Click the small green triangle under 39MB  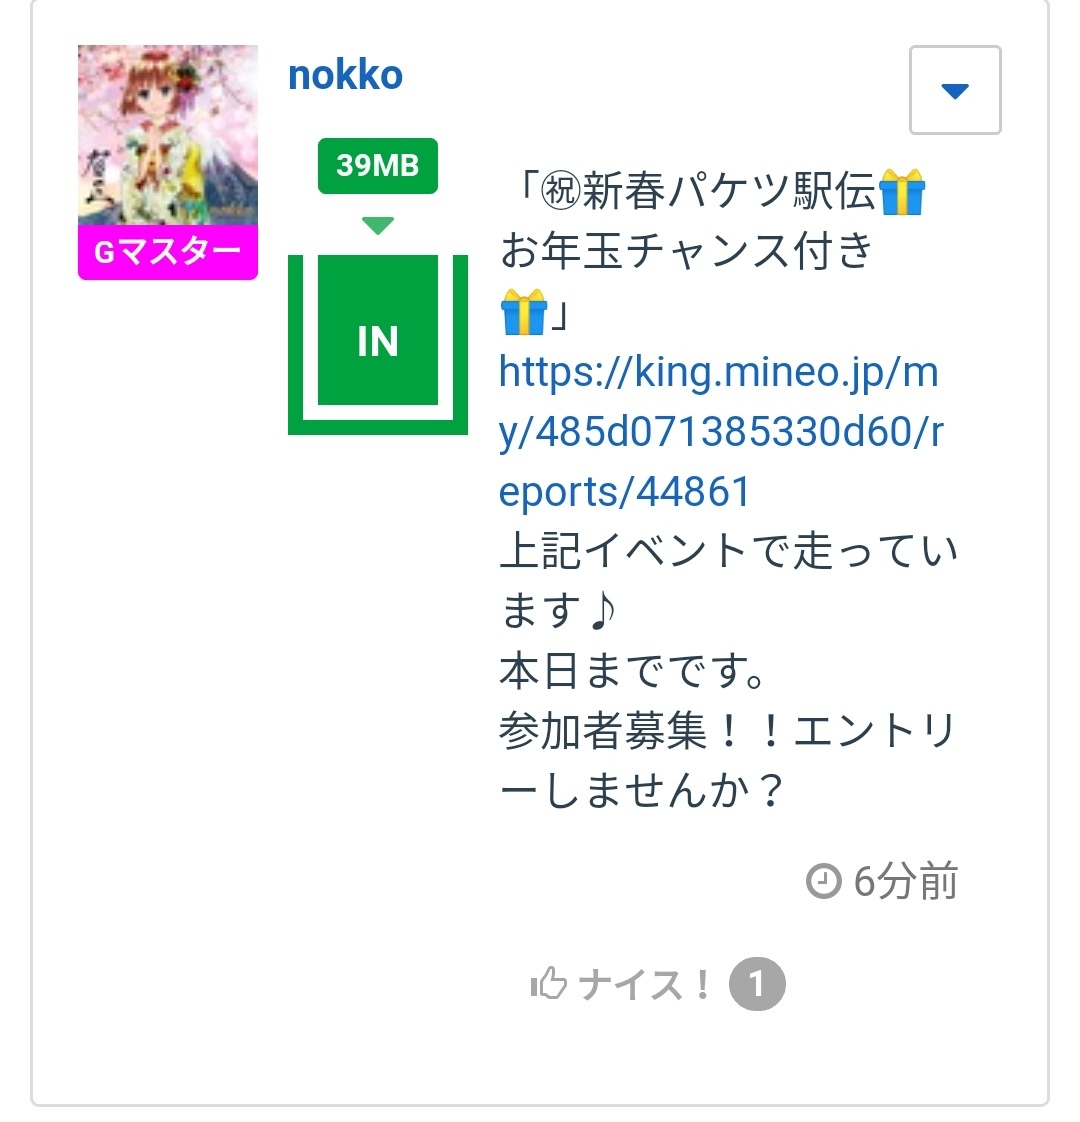click(x=377, y=226)
